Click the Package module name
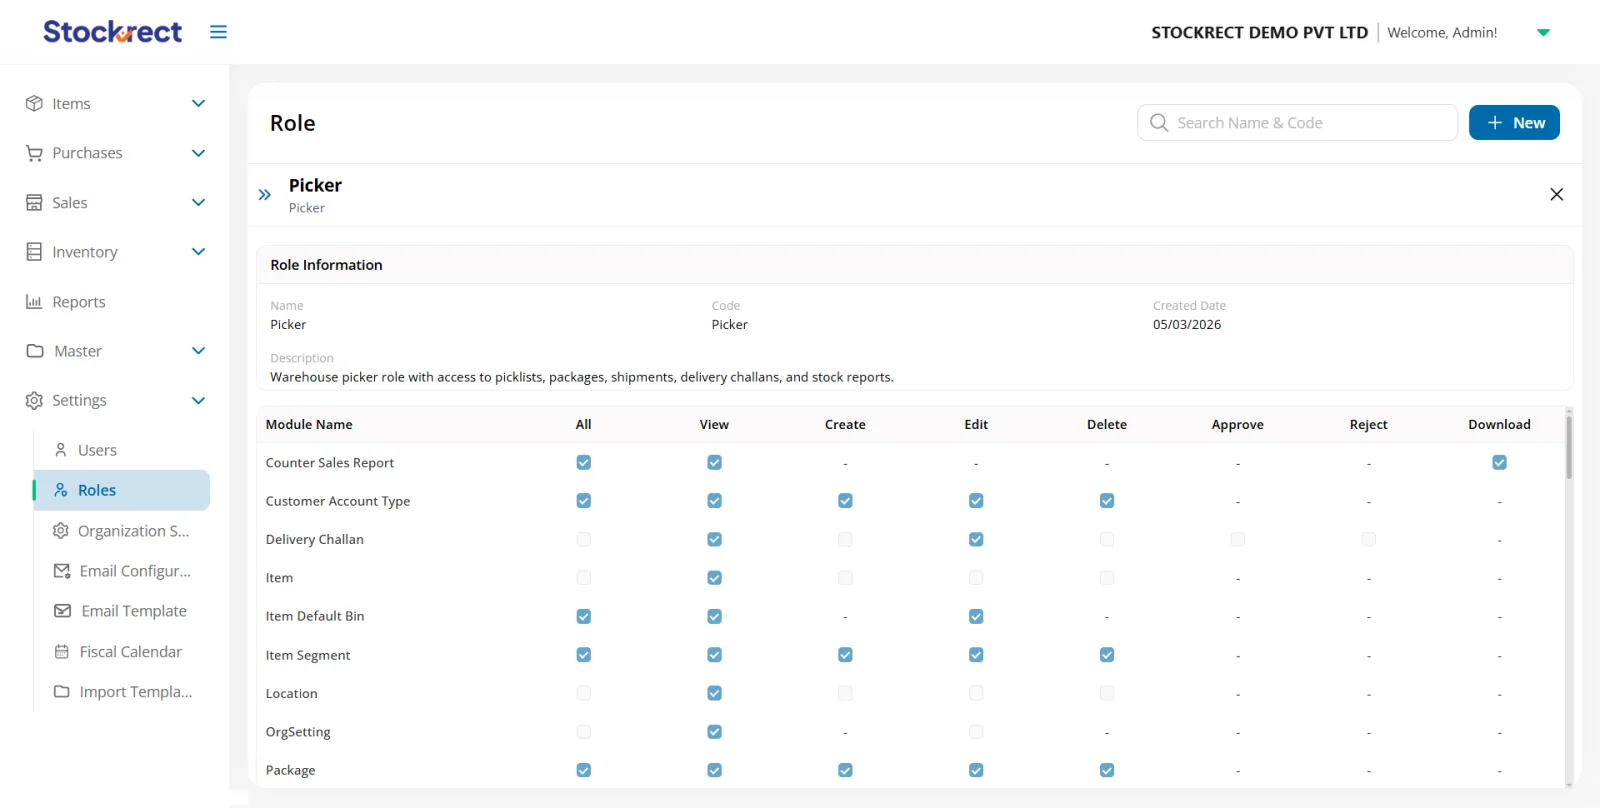This screenshot has height=808, width=1600. pyautogui.click(x=290, y=770)
